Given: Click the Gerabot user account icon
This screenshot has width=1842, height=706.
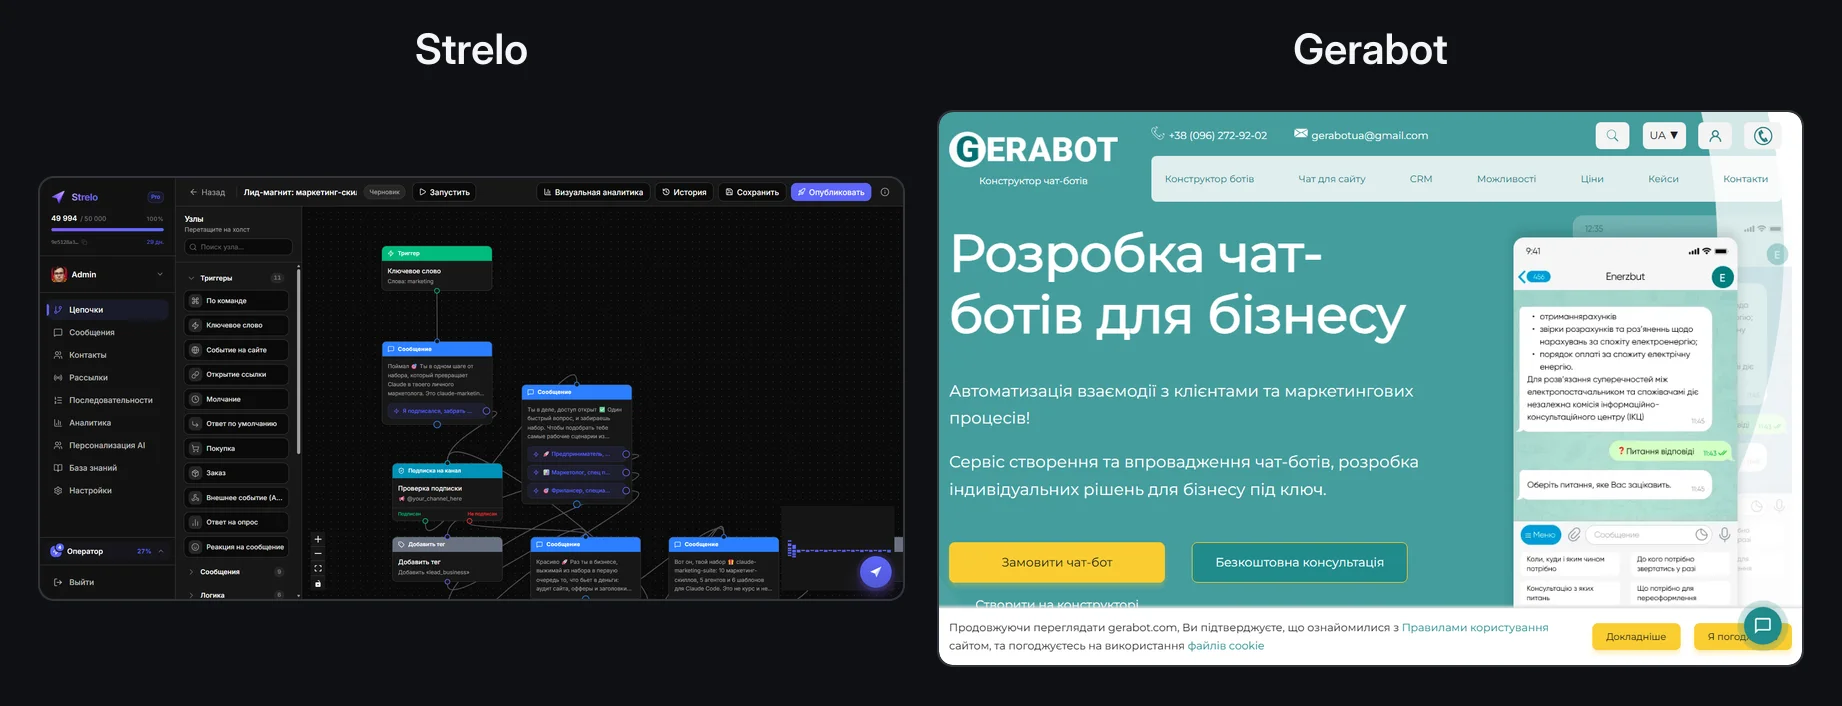Looking at the screenshot, I should click(1715, 135).
